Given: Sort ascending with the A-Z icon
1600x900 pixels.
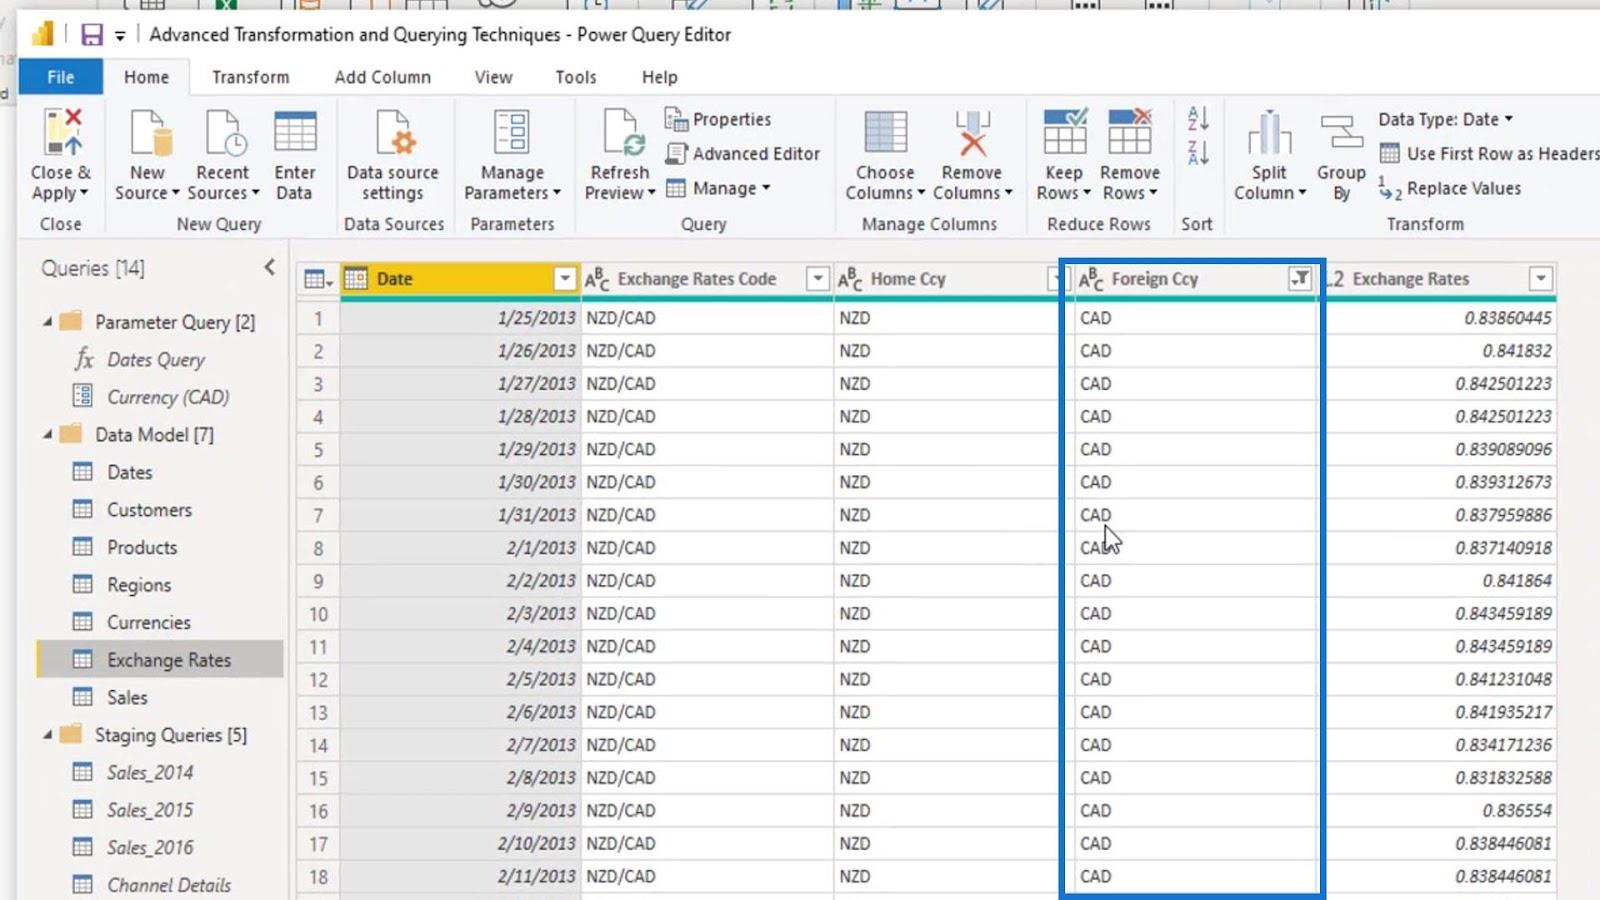Looking at the screenshot, I should coord(1198,118).
